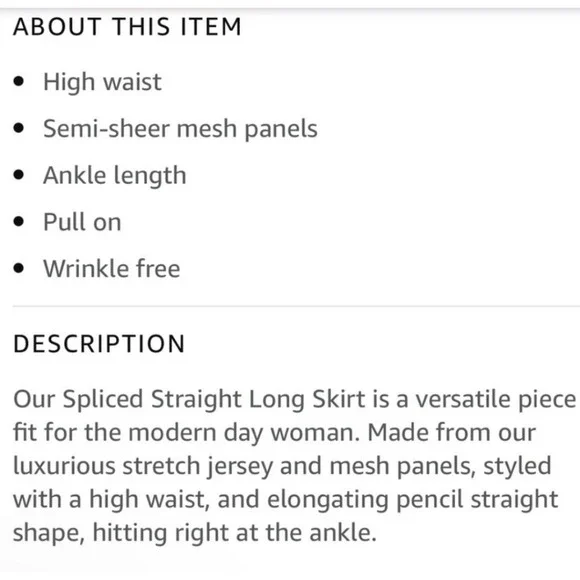Click the bullet dot beside Semi-sheer mesh panels
The height and width of the screenshot is (580, 580).
[x=18, y=128]
